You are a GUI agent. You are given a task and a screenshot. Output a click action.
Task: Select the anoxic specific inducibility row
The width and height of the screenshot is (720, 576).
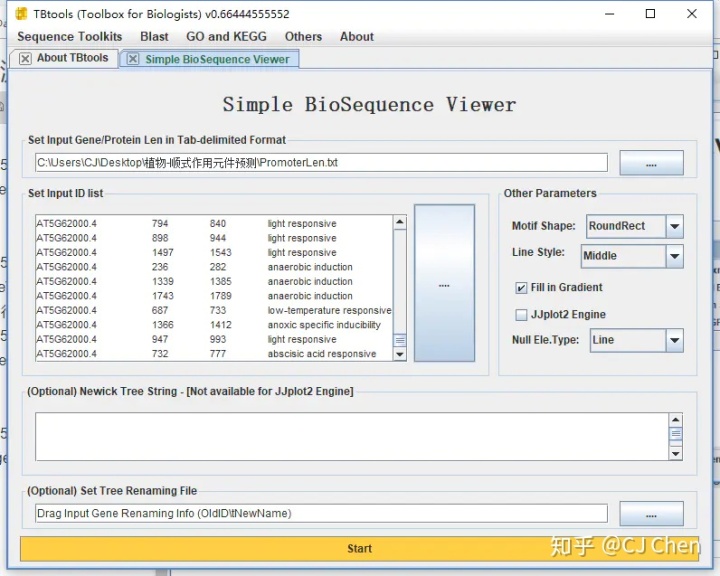click(x=214, y=325)
